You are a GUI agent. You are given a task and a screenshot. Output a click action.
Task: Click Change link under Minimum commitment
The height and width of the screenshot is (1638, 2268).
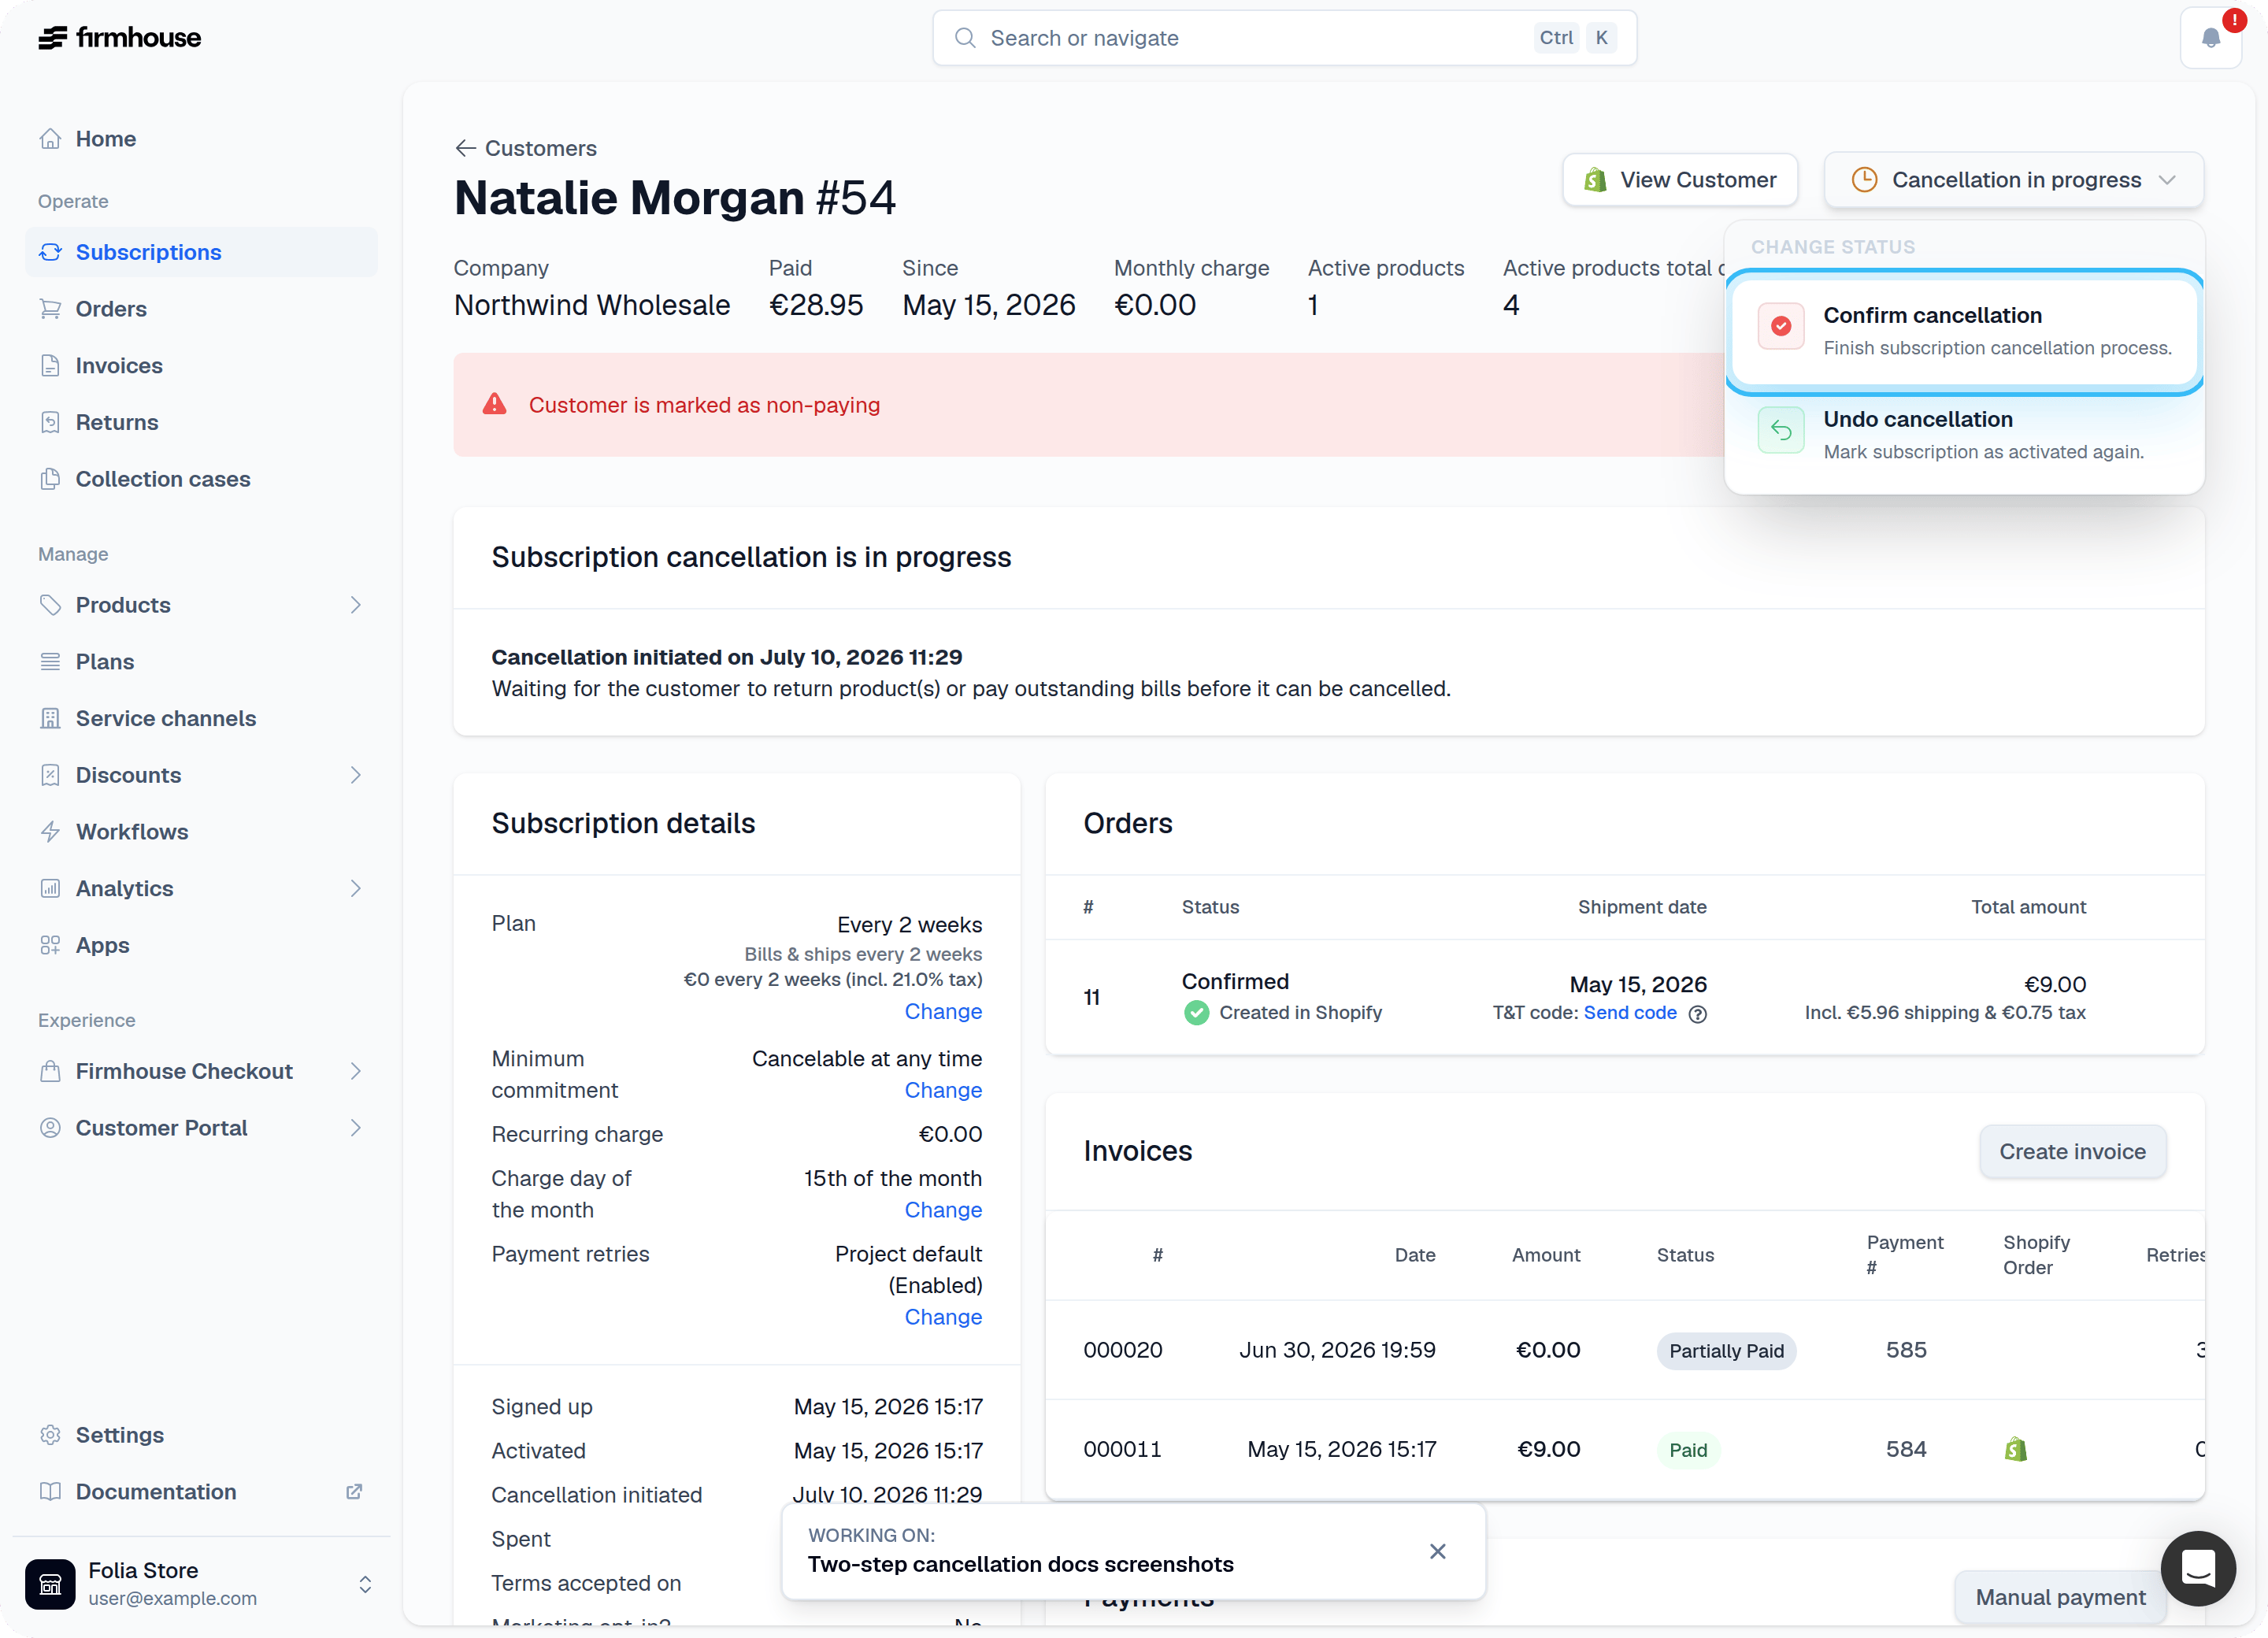pyautogui.click(x=943, y=1090)
